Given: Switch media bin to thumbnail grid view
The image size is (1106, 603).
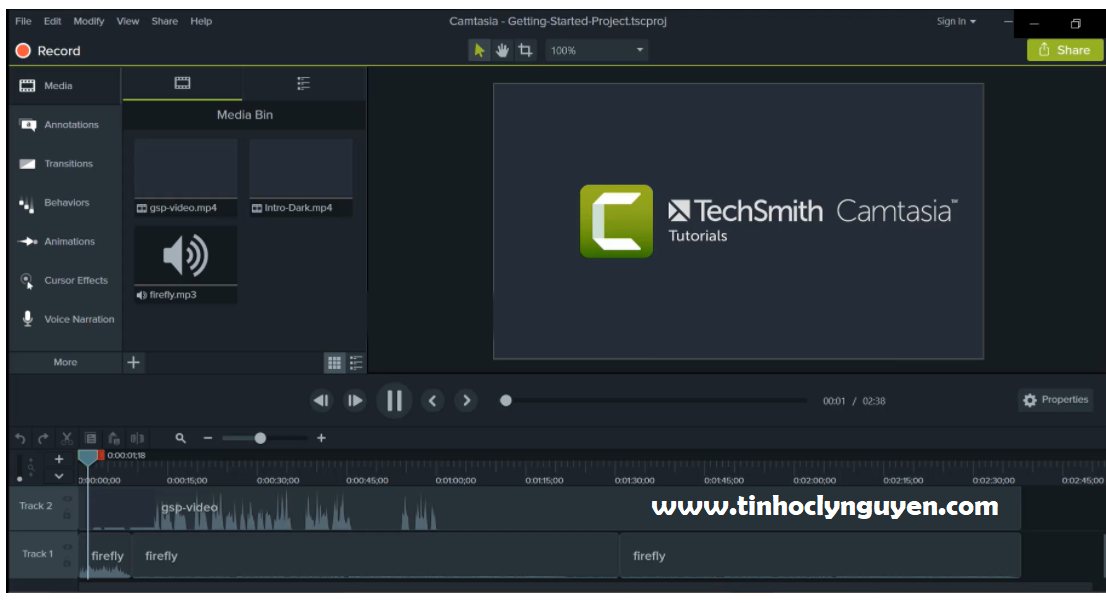Looking at the screenshot, I should [x=334, y=363].
